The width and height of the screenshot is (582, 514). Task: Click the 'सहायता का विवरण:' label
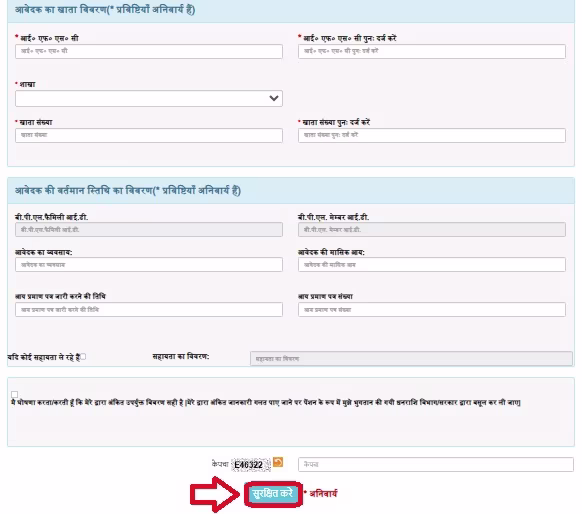point(181,356)
